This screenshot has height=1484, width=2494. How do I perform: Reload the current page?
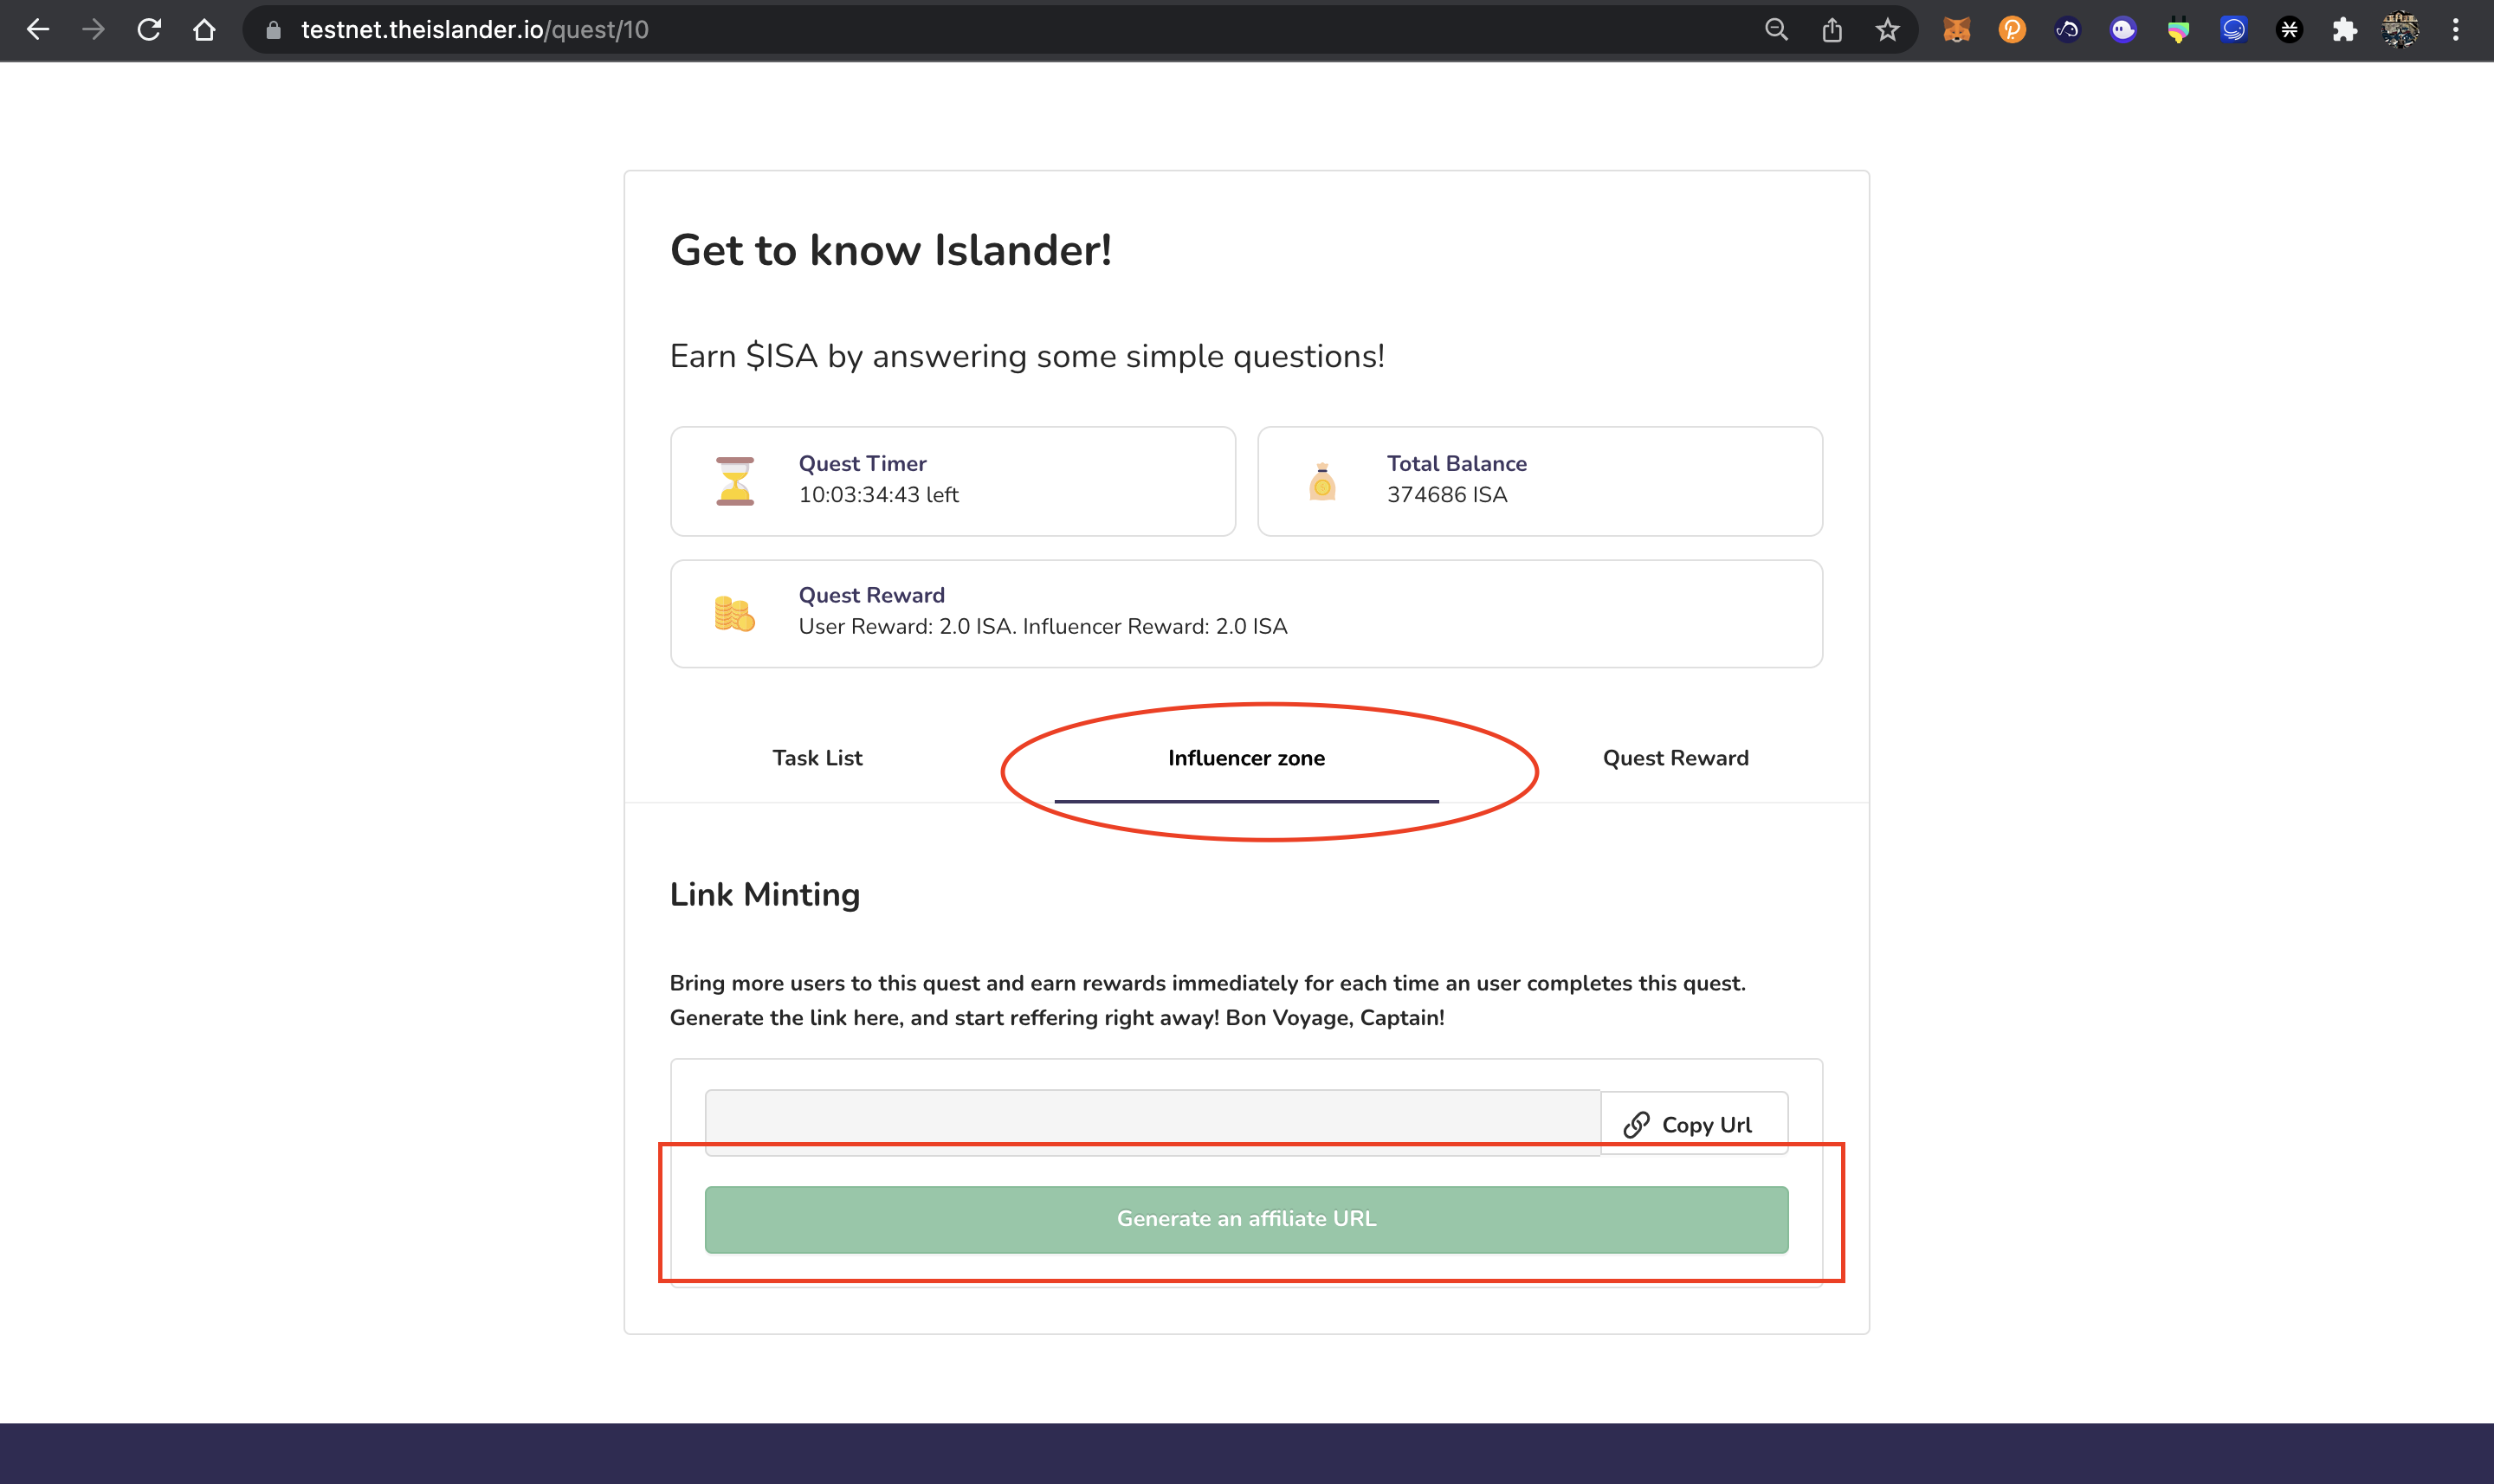coord(149,30)
